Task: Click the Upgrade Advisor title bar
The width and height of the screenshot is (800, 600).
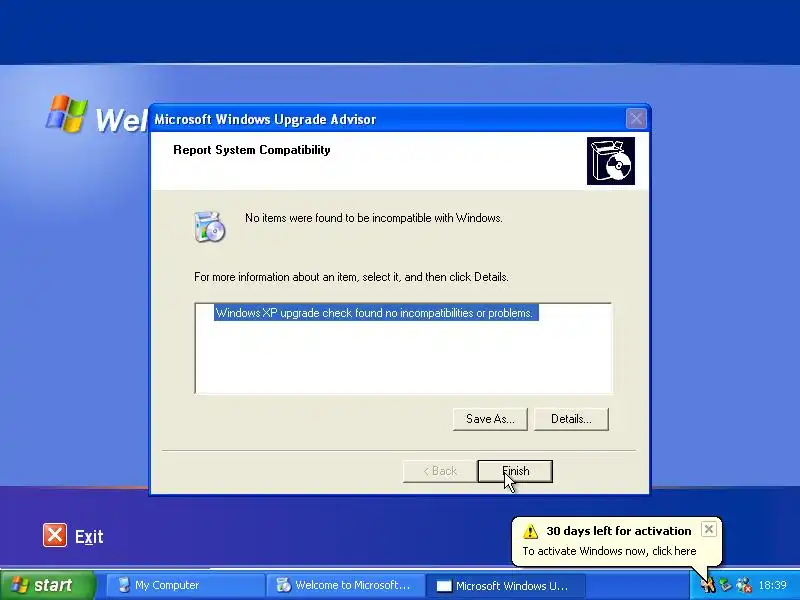Action: [388, 119]
